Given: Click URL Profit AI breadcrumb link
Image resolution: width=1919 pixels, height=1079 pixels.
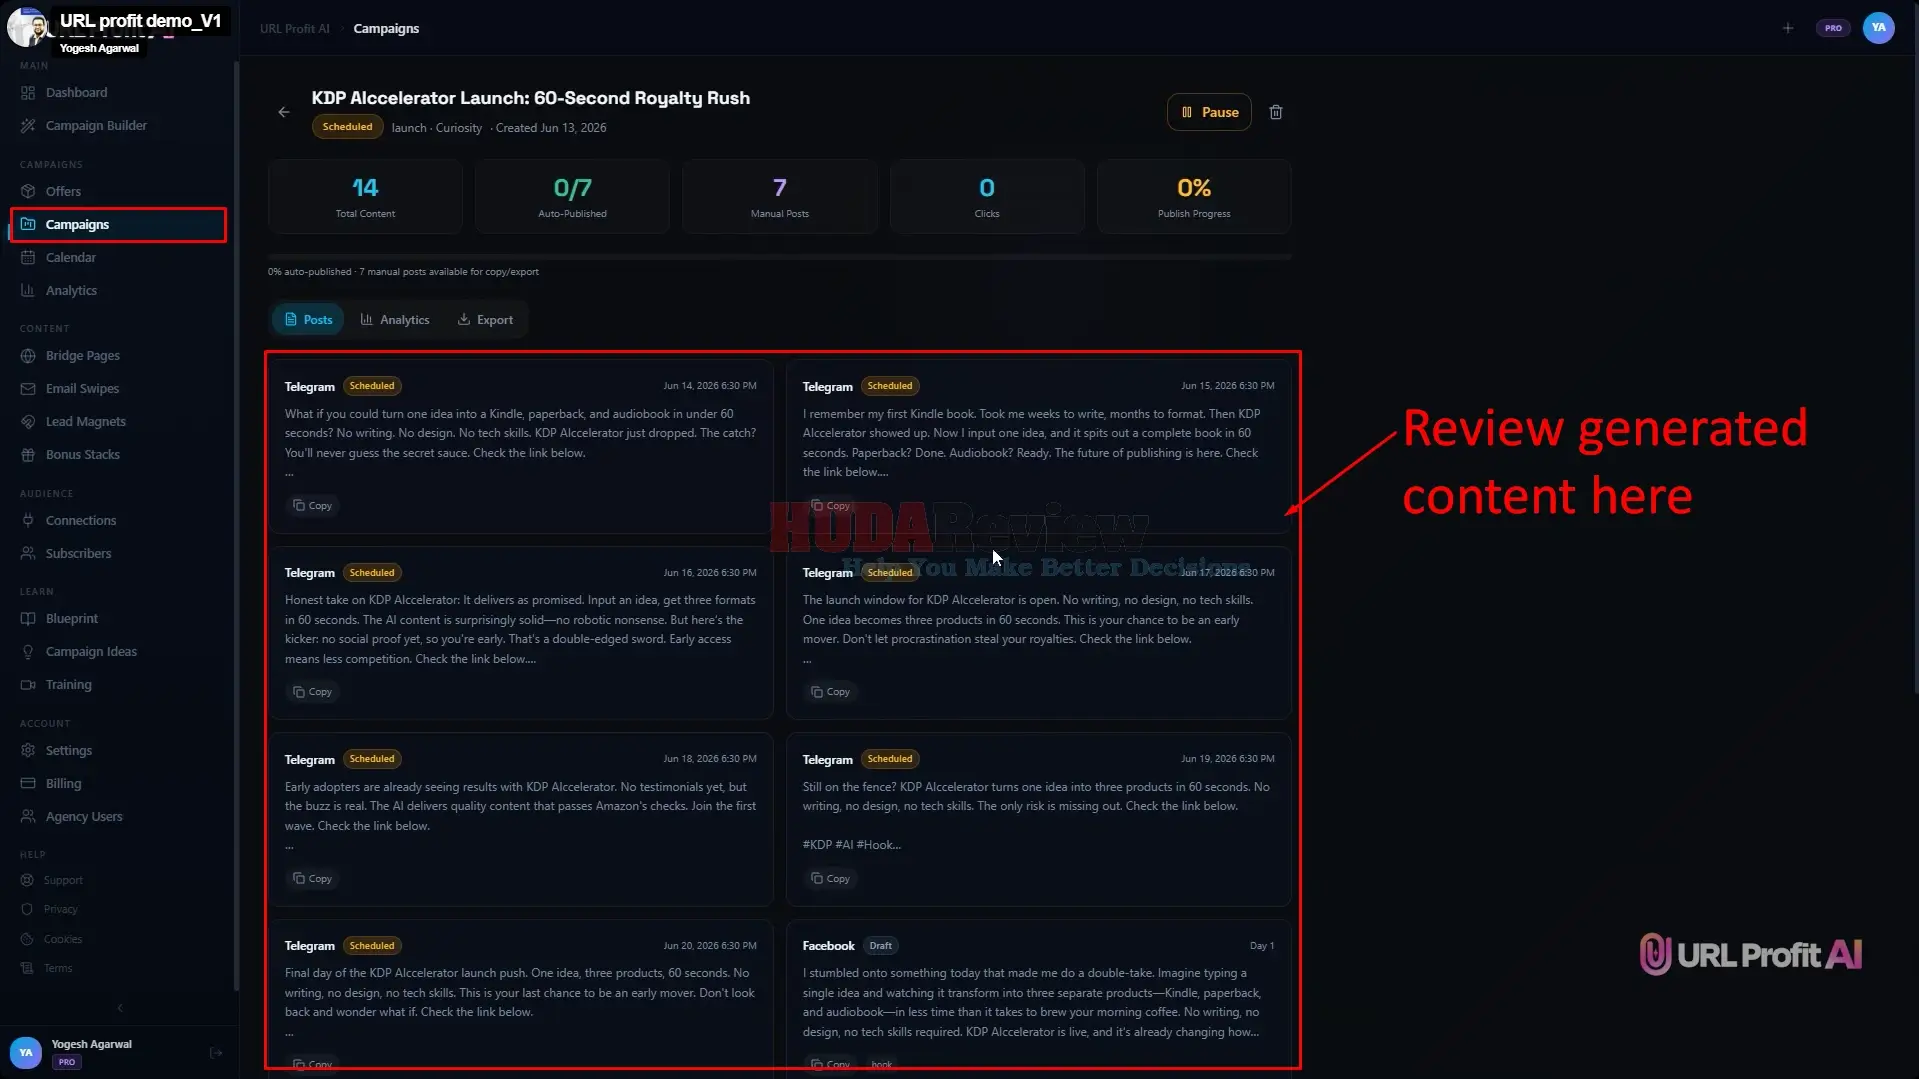Looking at the screenshot, I should tap(294, 28).
